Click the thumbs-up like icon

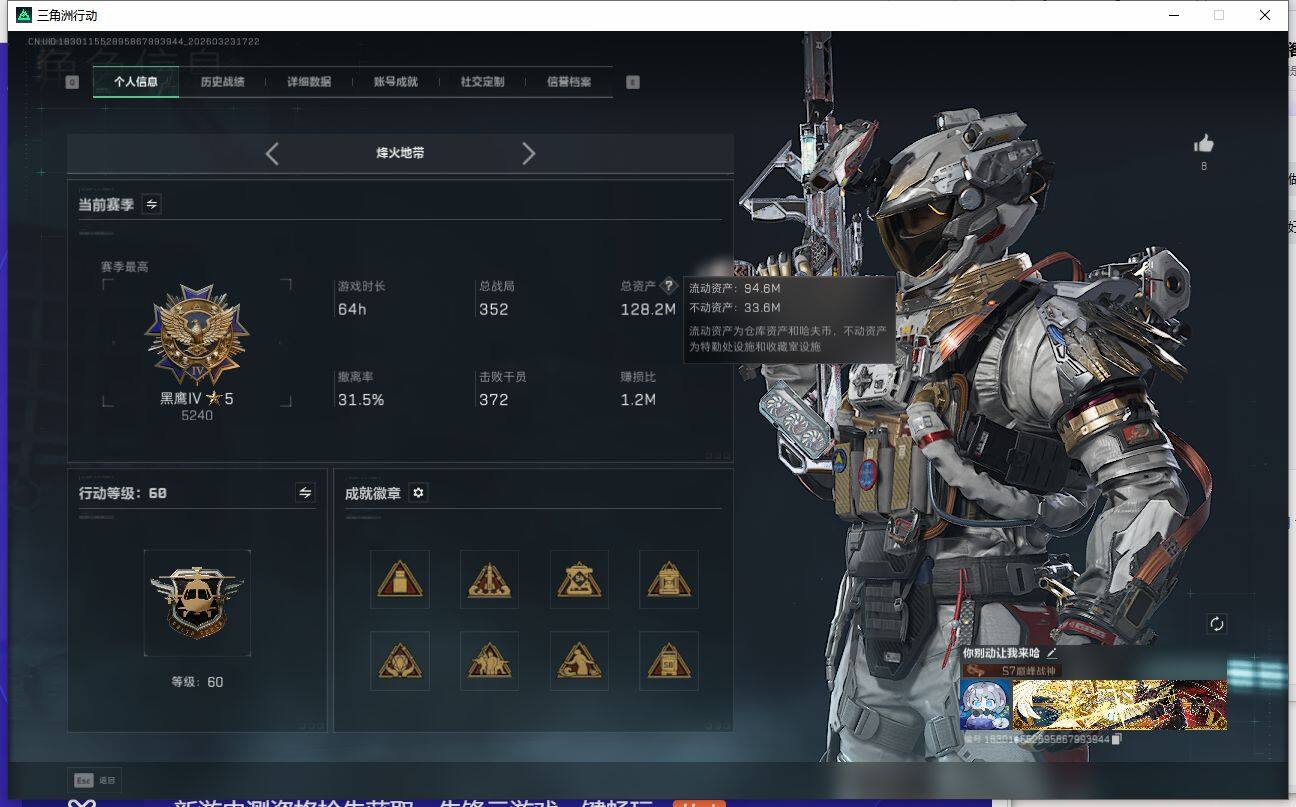pyautogui.click(x=1204, y=144)
